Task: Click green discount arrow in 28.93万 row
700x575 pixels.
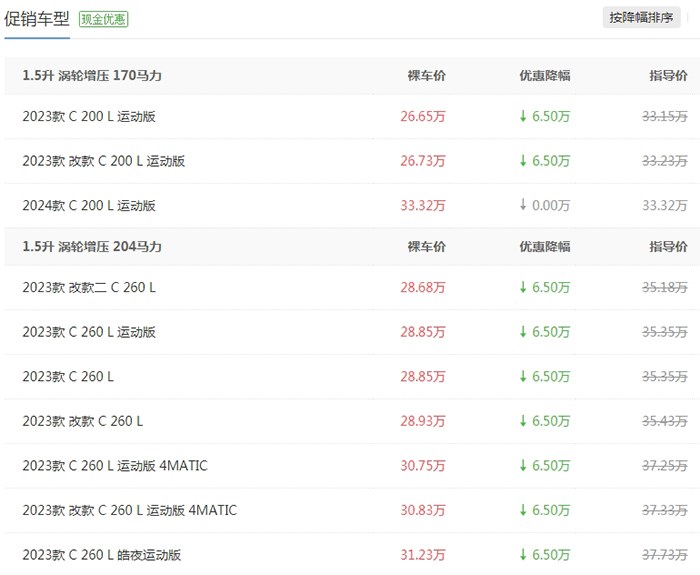Action: (522, 421)
